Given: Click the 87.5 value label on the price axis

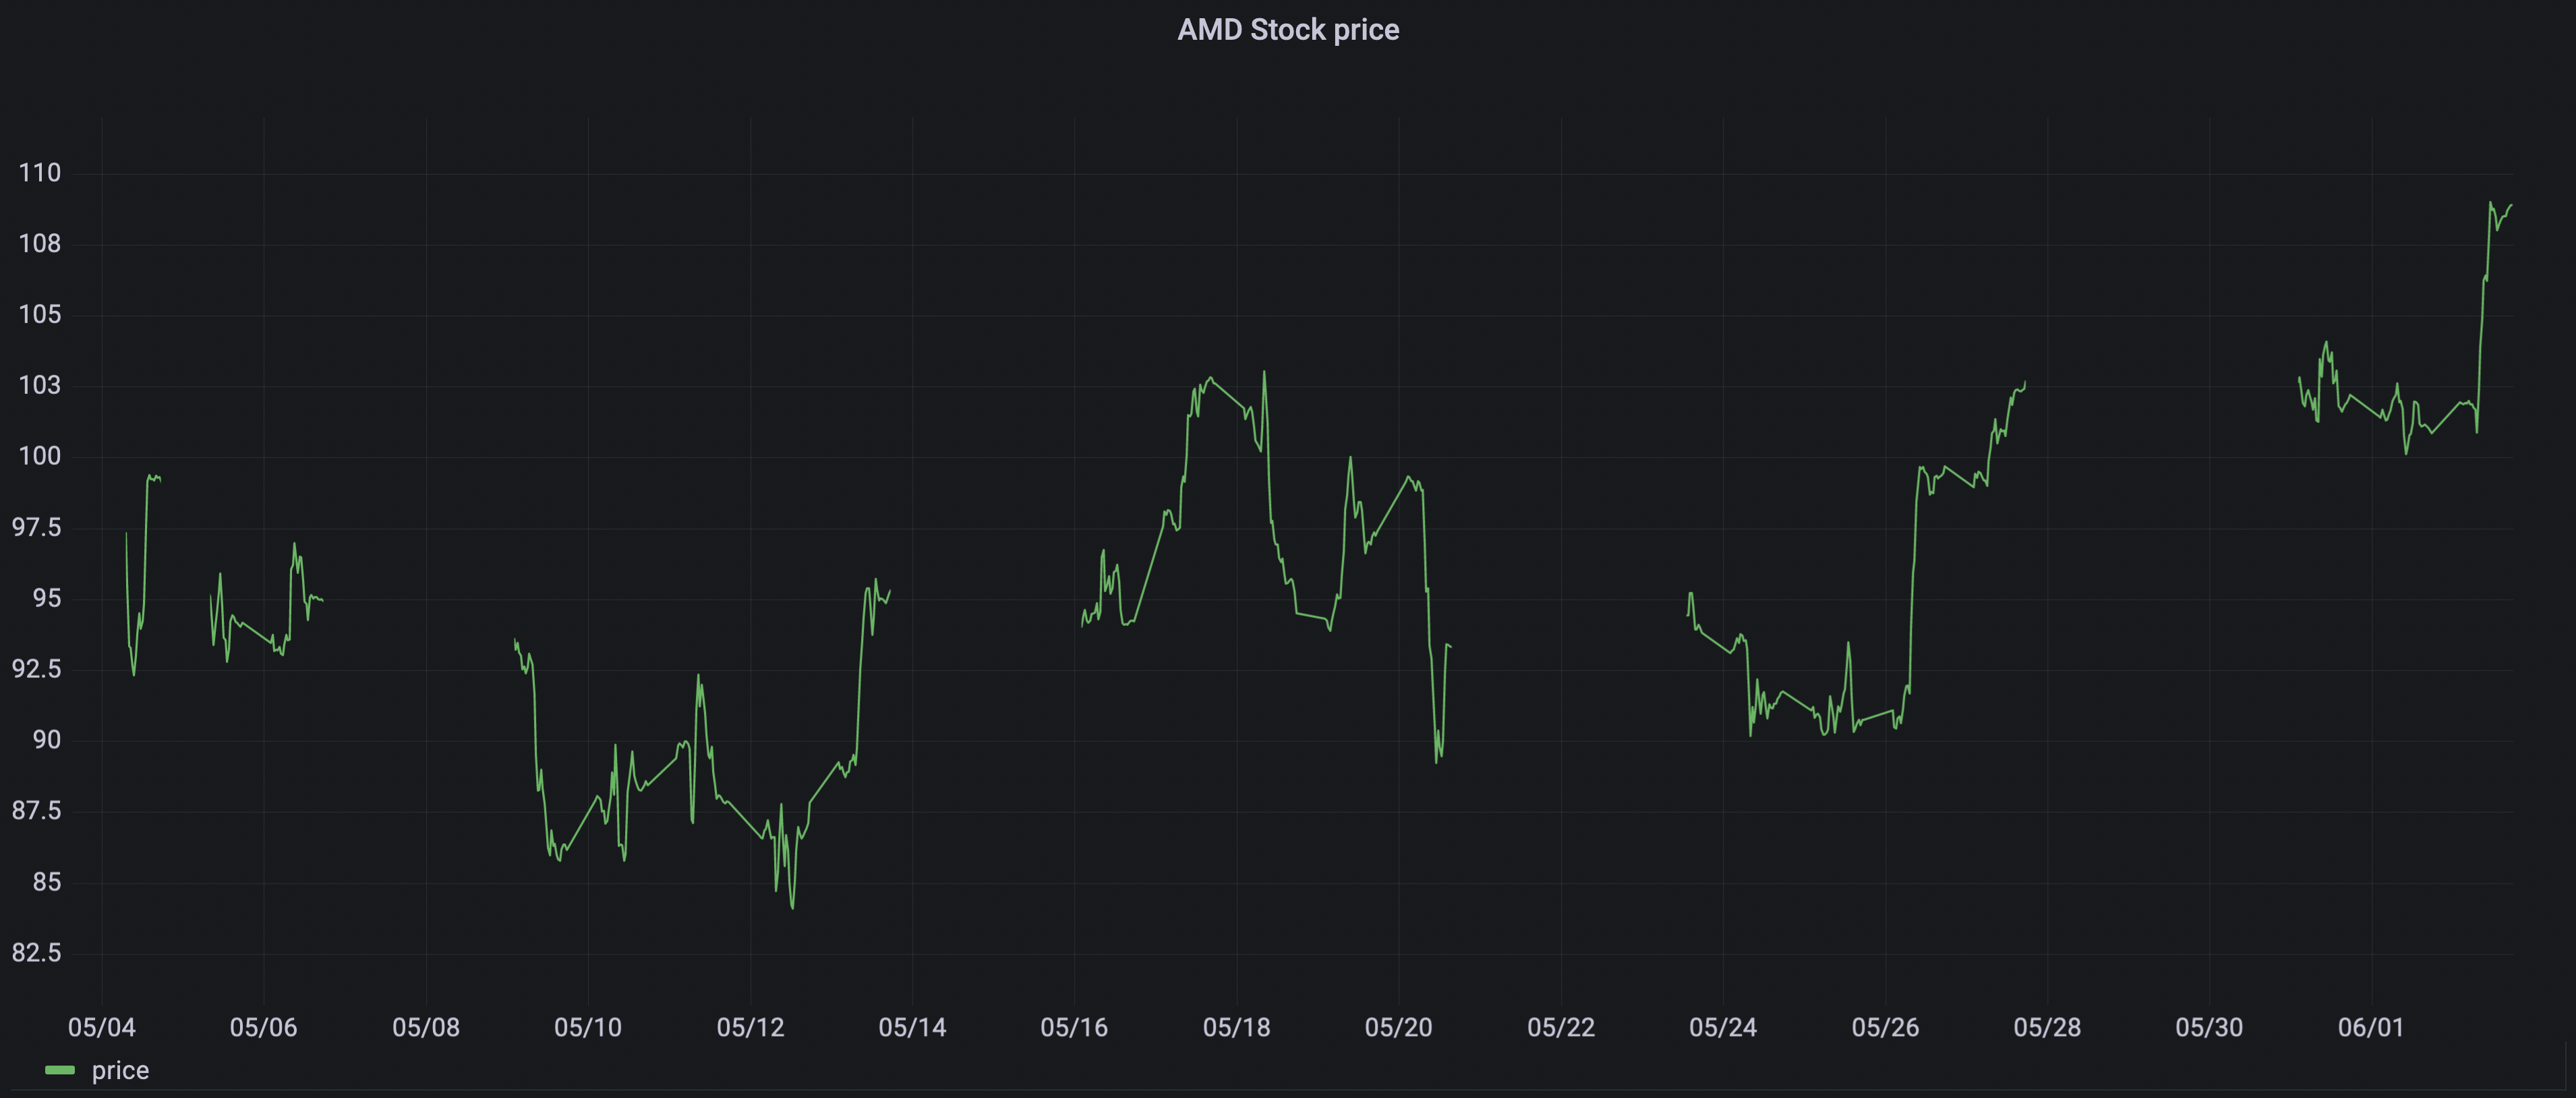Looking at the screenshot, I should [x=36, y=811].
